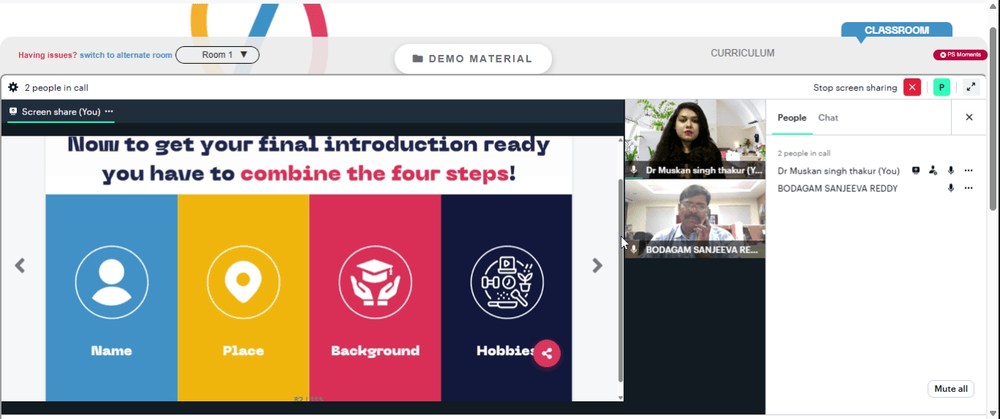The image size is (1000, 419).
Task: Click the page right-edge vertical scrollbar
Action: pyautogui.click(x=994, y=118)
